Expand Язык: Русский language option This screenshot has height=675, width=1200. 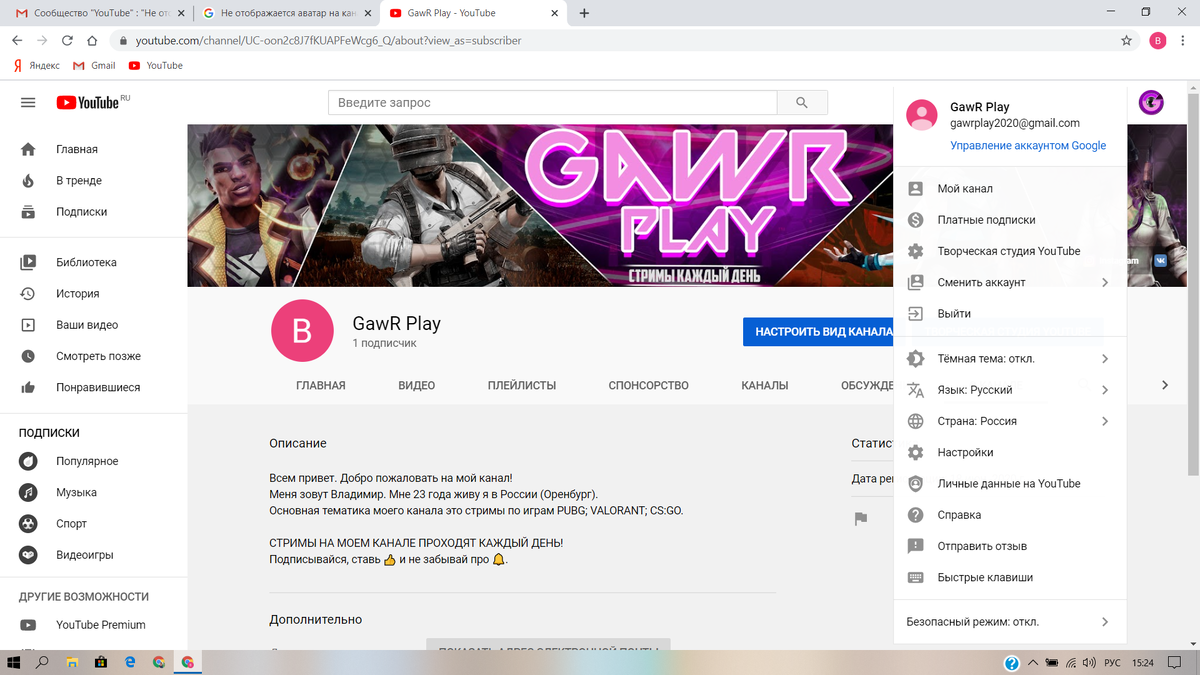(1104, 390)
